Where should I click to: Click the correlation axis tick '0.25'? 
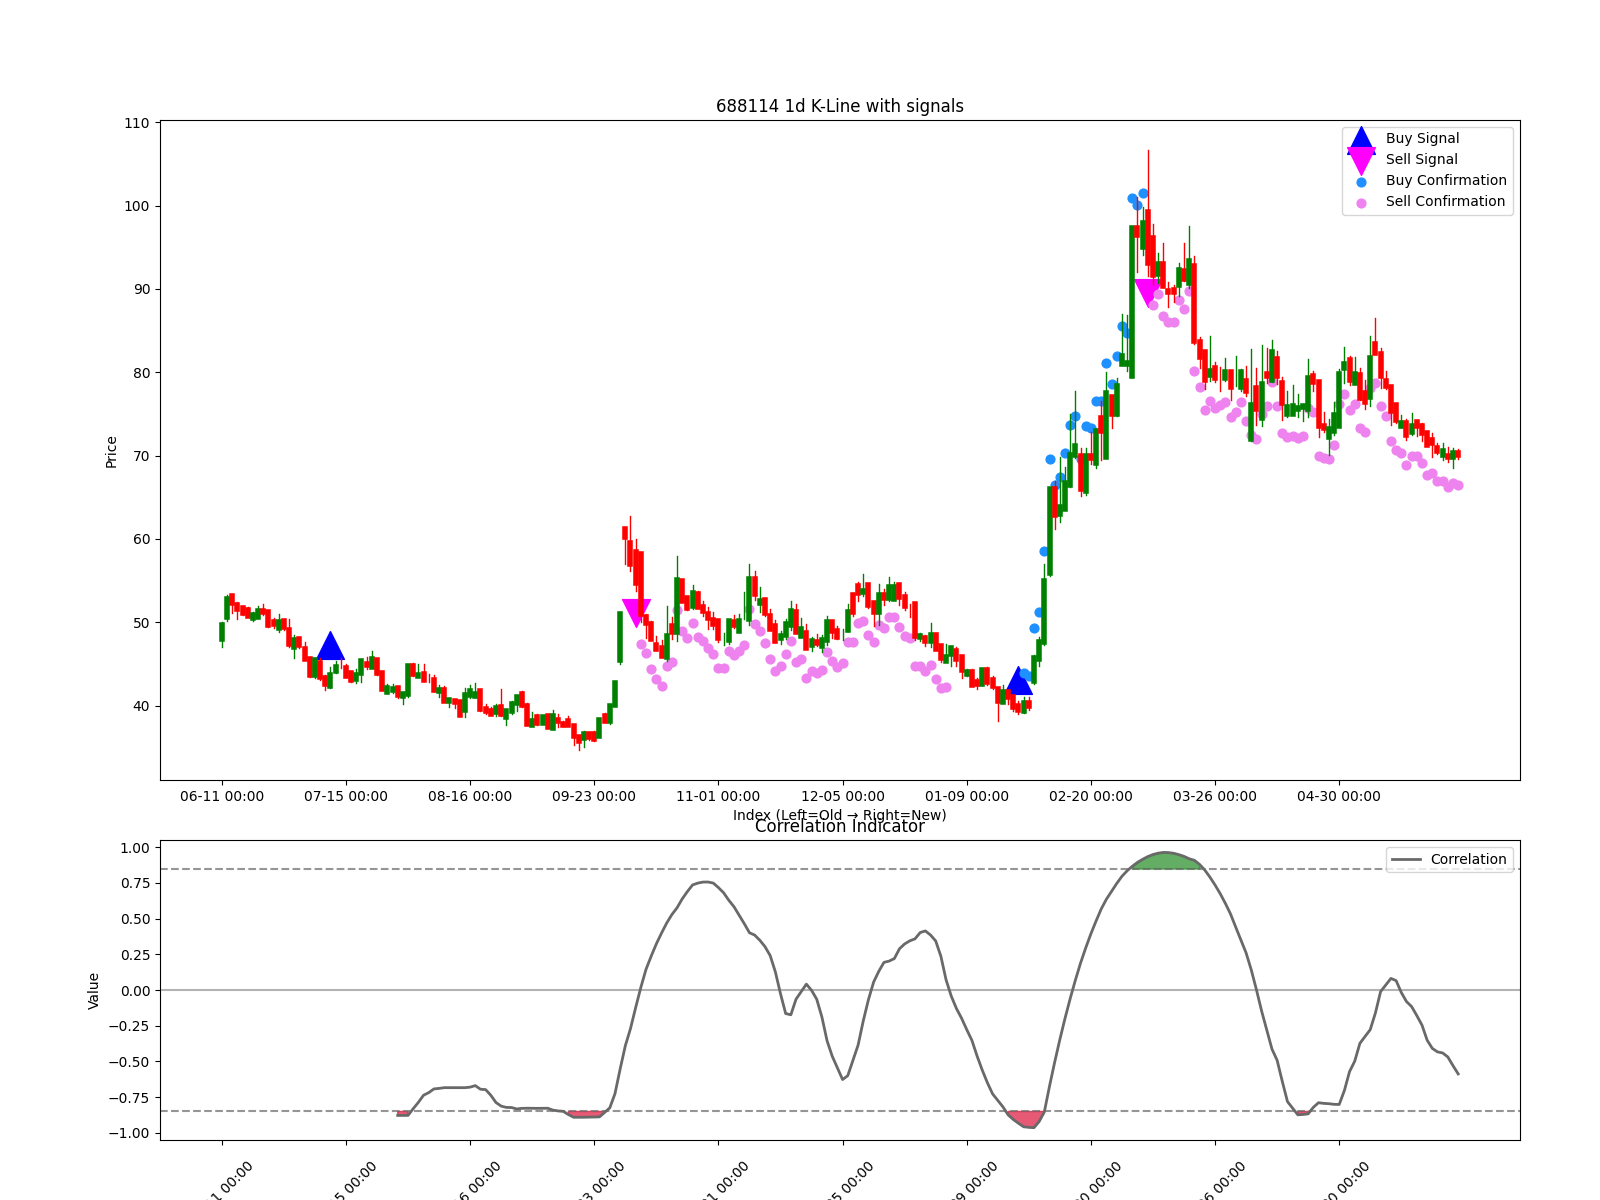pyautogui.click(x=134, y=956)
